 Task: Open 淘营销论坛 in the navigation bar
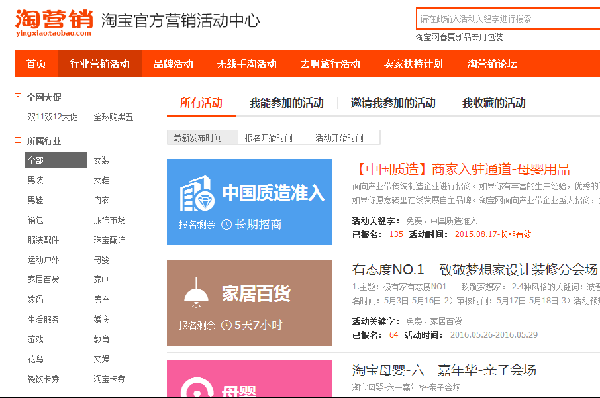point(492,64)
